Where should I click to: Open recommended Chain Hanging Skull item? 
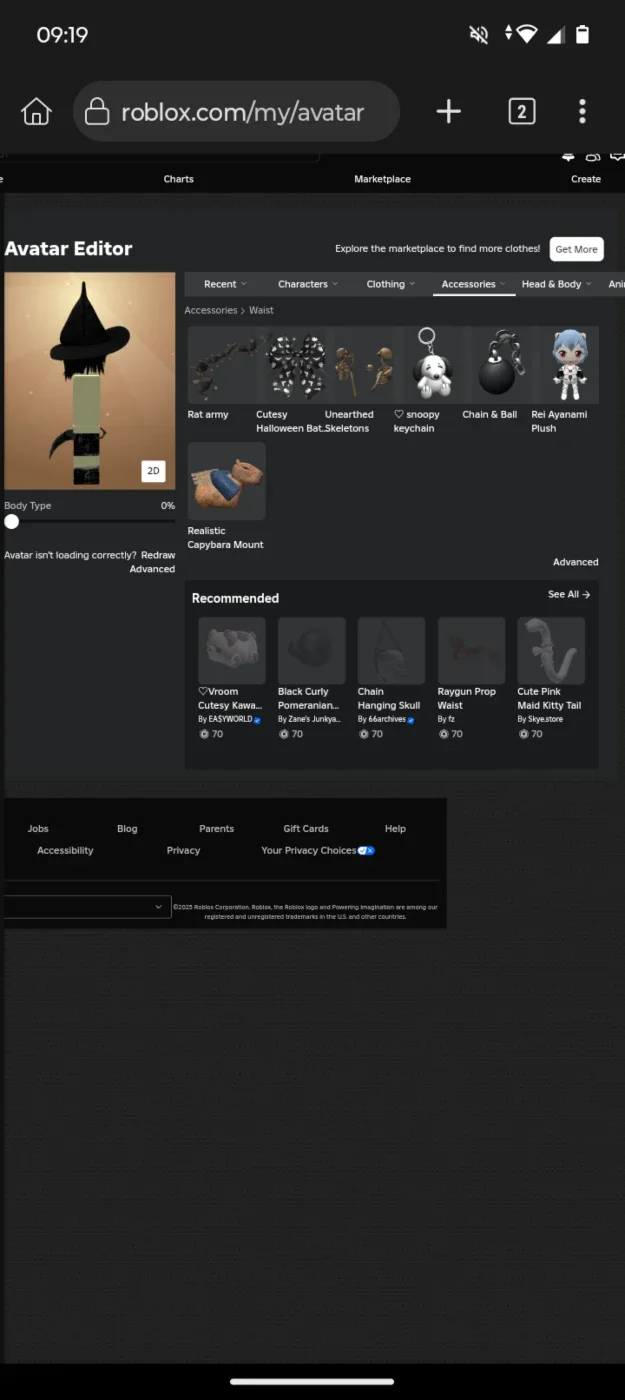[x=391, y=651]
